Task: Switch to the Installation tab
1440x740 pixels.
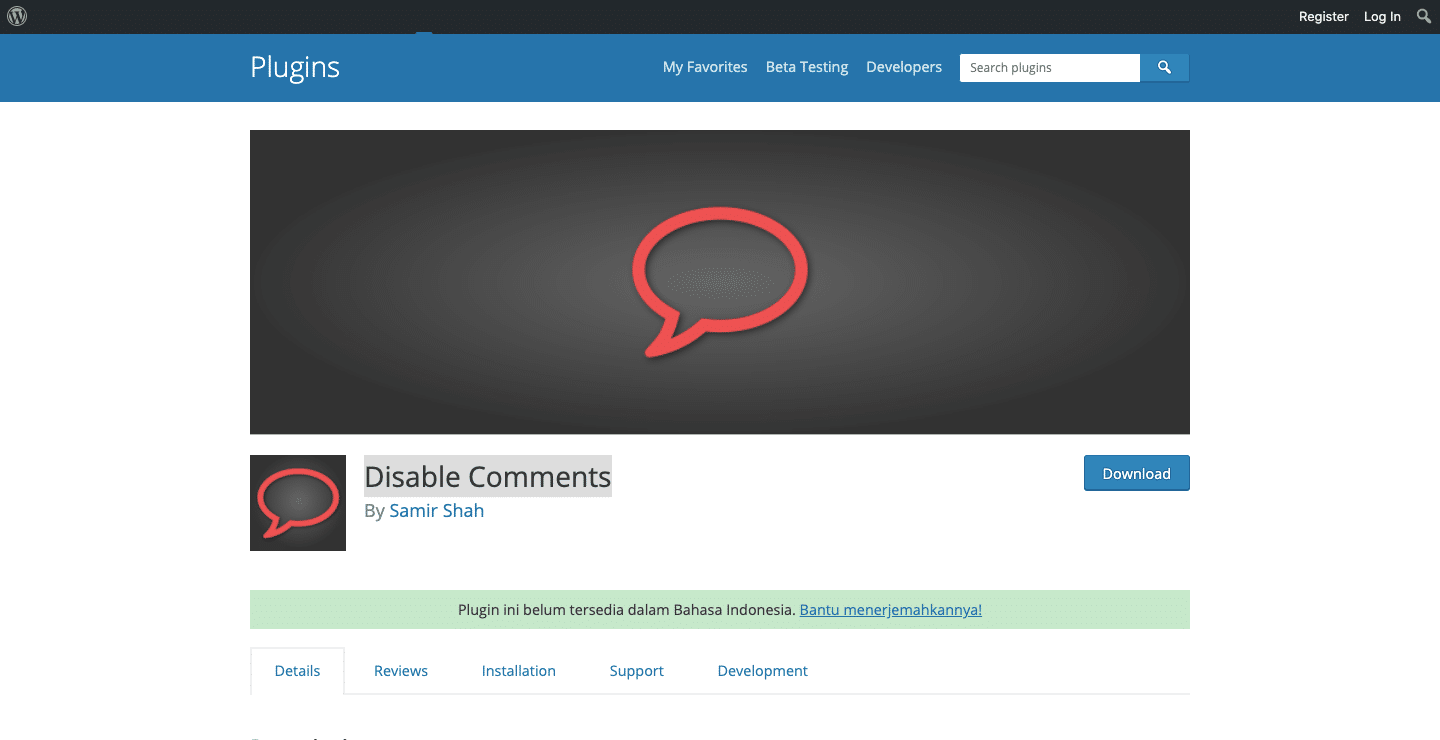Action: 519,671
